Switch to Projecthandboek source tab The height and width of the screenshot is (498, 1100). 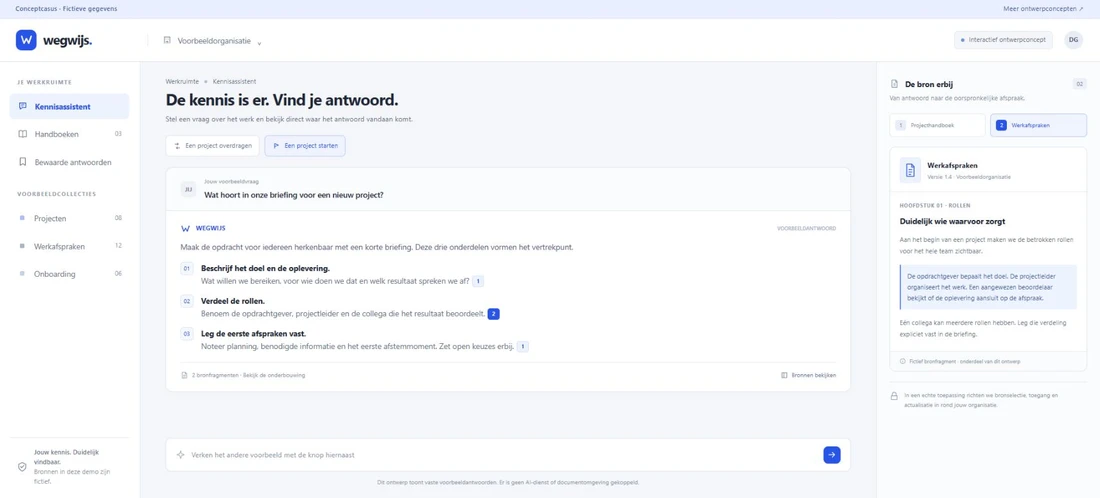tap(937, 125)
